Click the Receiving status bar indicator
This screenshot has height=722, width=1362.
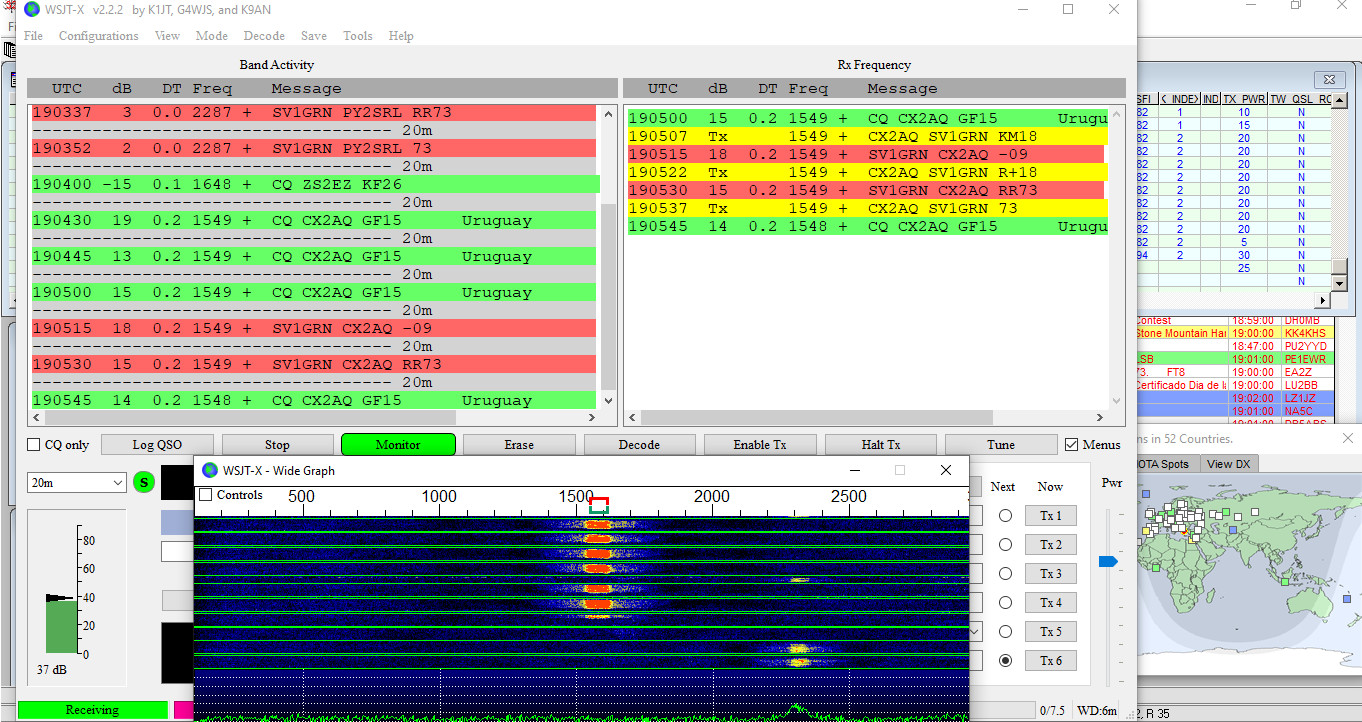pos(92,710)
